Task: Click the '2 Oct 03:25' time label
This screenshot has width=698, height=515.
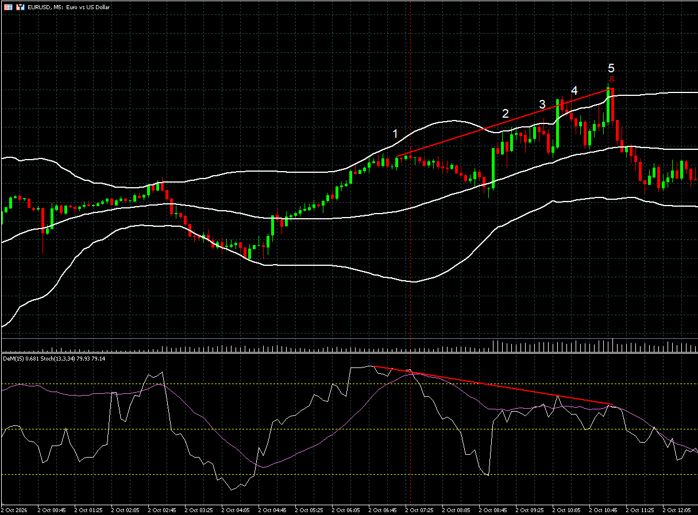Action: point(199,510)
